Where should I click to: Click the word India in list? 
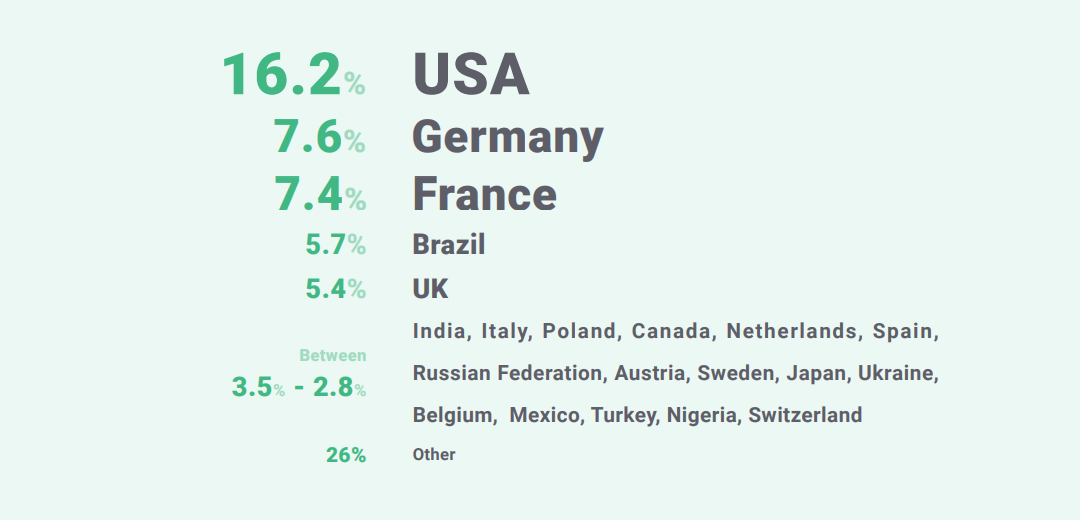(440, 331)
